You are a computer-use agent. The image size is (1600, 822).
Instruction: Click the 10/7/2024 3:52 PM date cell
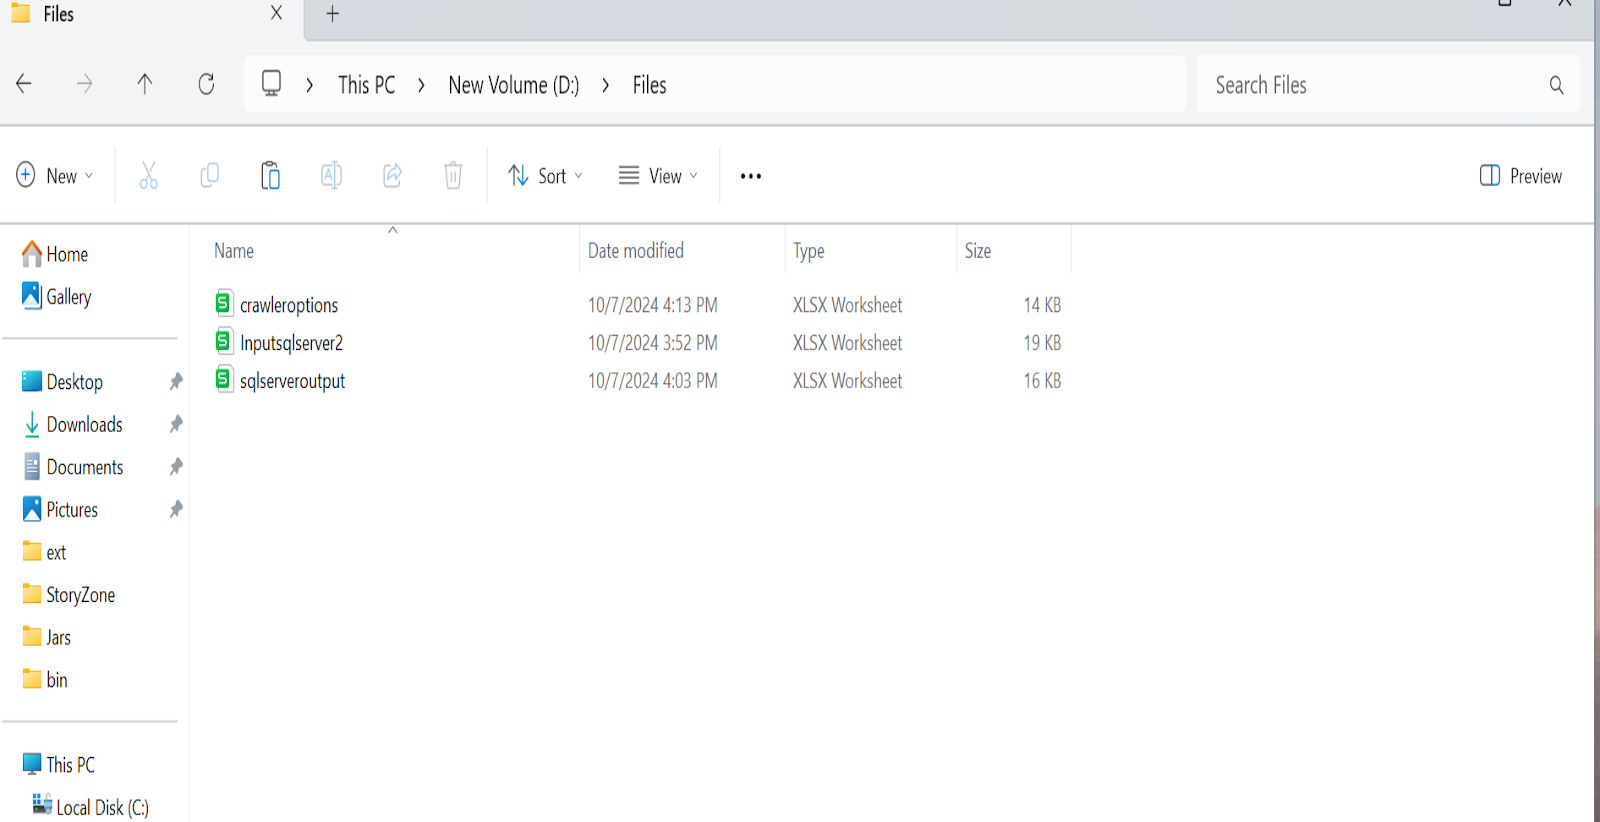coord(652,343)
